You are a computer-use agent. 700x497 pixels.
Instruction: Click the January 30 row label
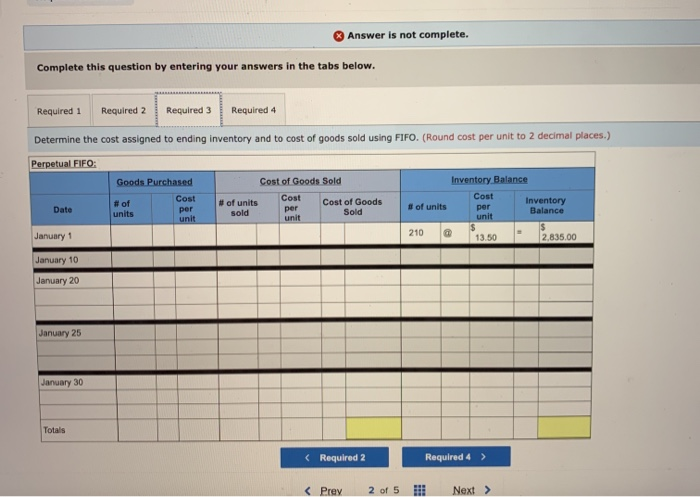pyautogui.click(x=62, y=383)
